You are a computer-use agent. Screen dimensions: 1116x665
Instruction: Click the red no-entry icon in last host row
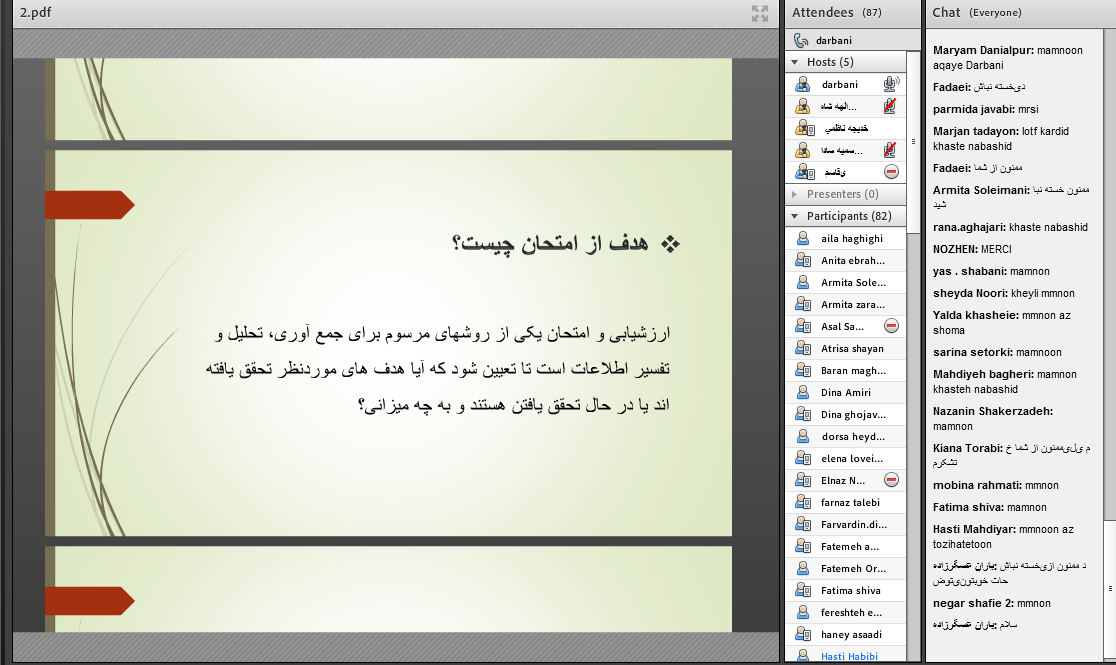(x=891, y=172)
